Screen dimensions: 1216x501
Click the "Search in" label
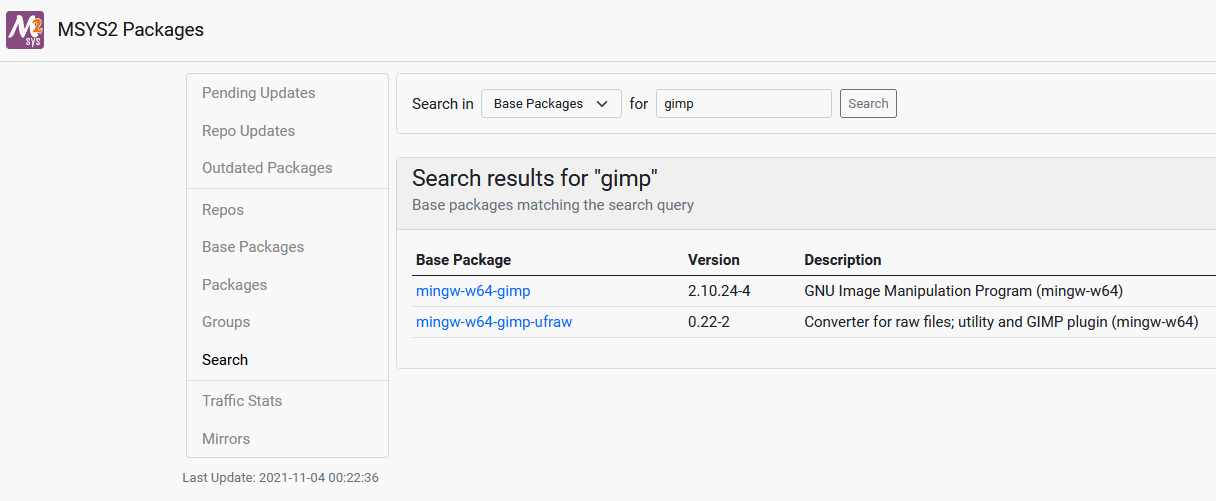[x=443, y=104]
